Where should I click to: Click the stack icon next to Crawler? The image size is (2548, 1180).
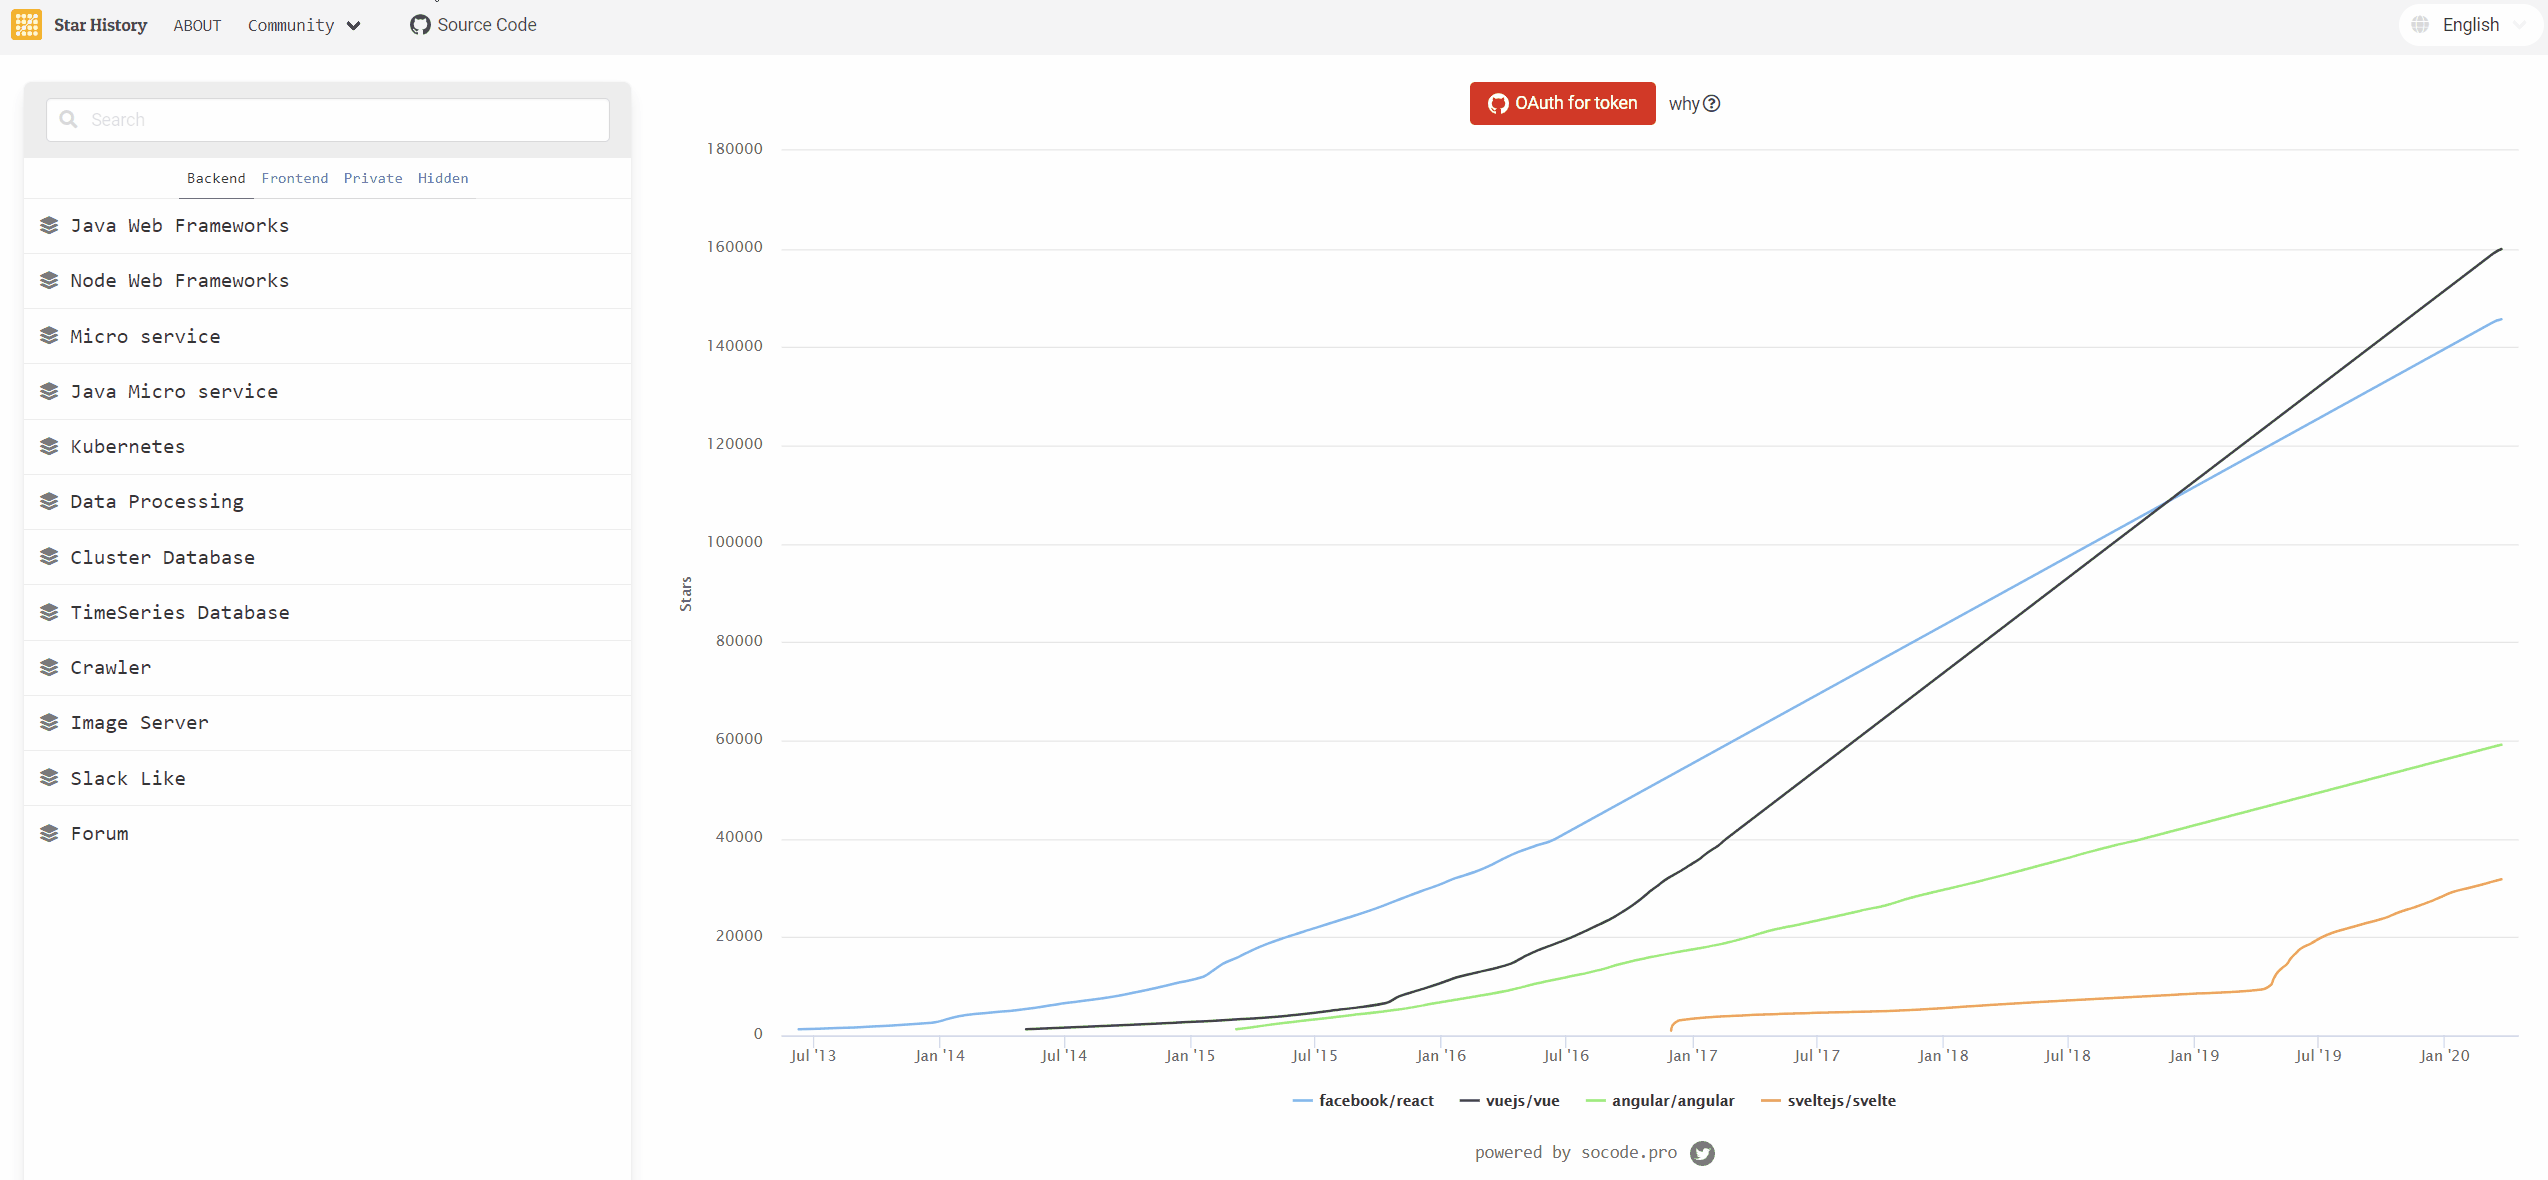pos(49,668)
